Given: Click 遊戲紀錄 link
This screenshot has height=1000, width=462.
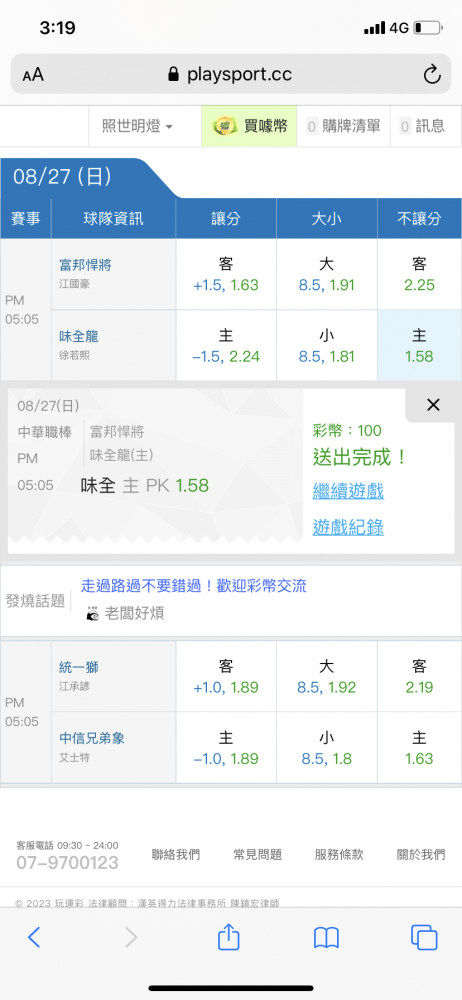Looking at the screenshot, I should [x=348, y=527].
